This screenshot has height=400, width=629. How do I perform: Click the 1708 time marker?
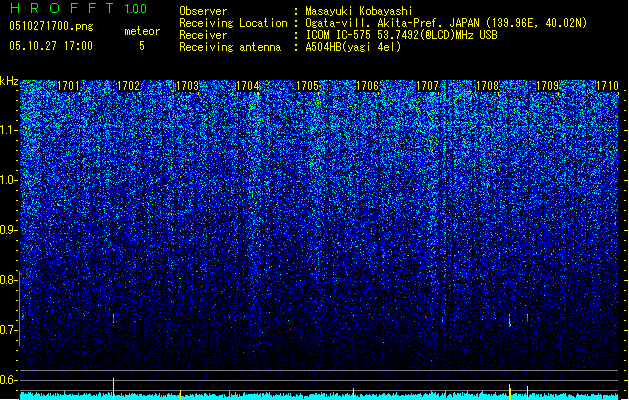pyautogui.click(x=487, y=86)
